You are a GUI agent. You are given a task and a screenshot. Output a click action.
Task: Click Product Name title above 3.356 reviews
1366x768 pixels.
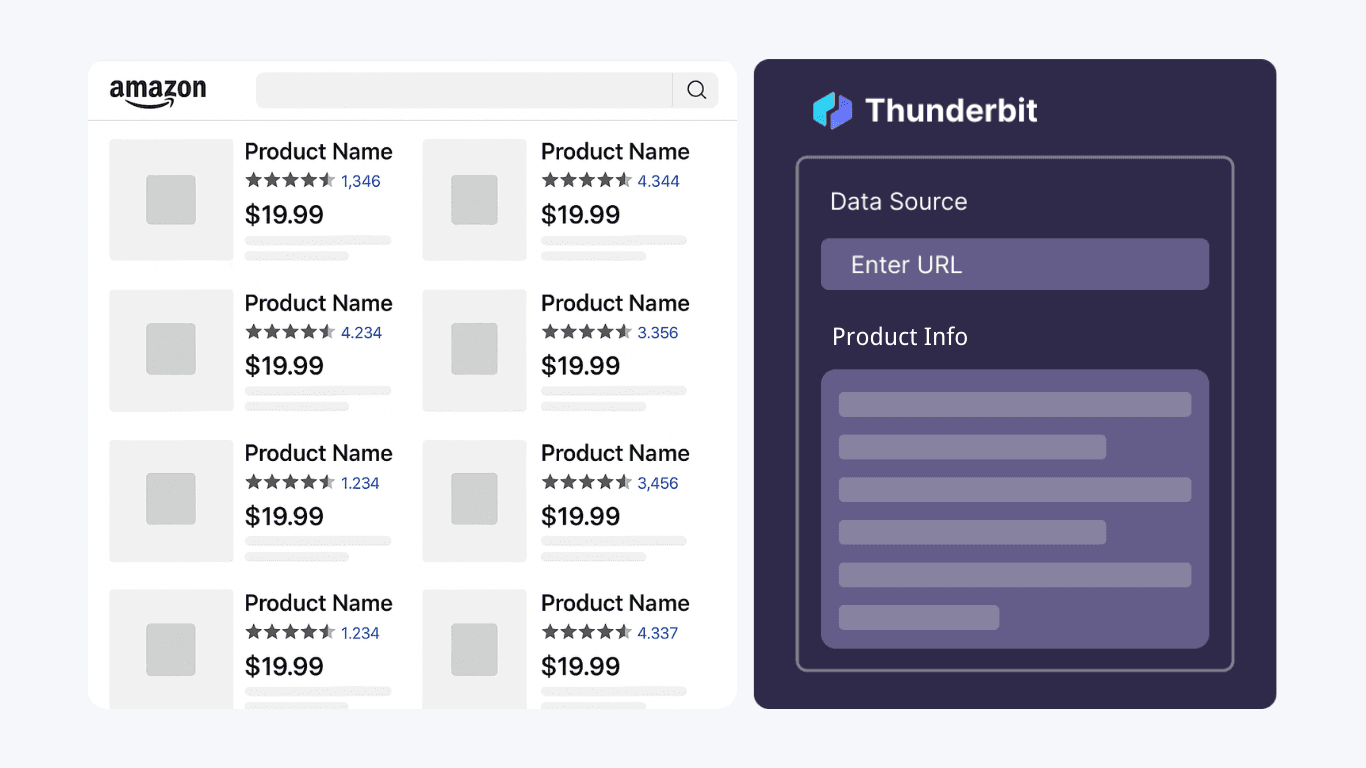(x=615, y=303)
